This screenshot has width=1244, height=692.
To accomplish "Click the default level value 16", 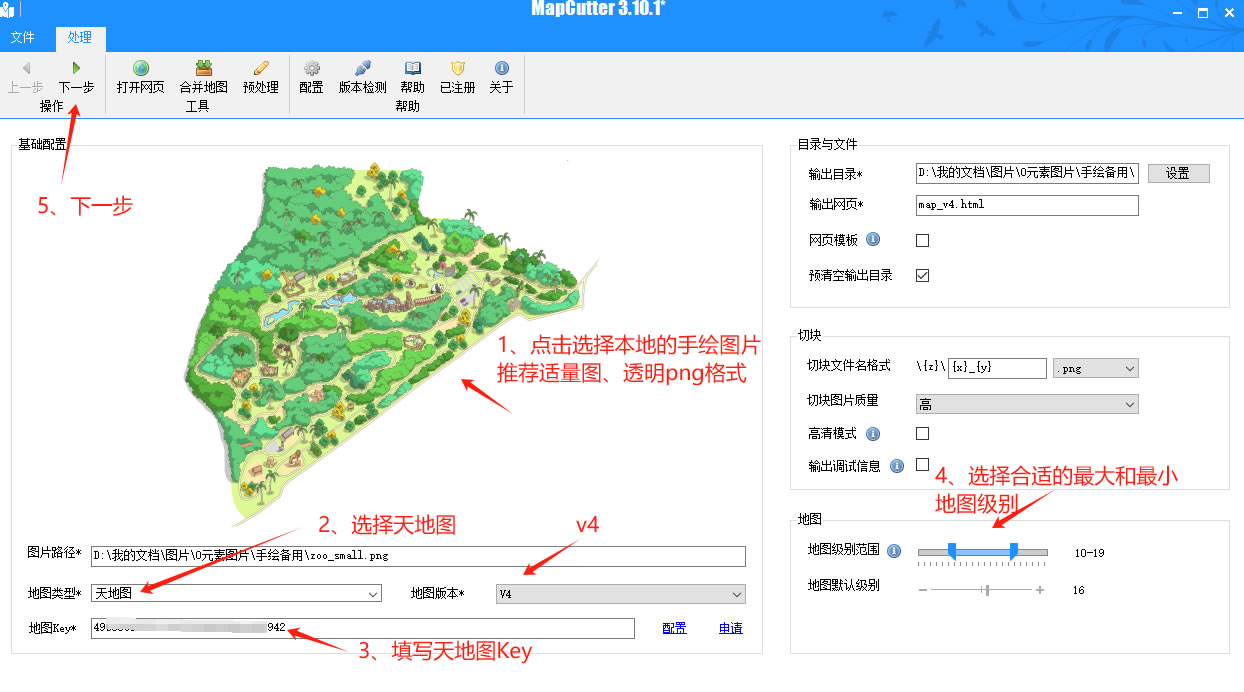I will 1079,590.
